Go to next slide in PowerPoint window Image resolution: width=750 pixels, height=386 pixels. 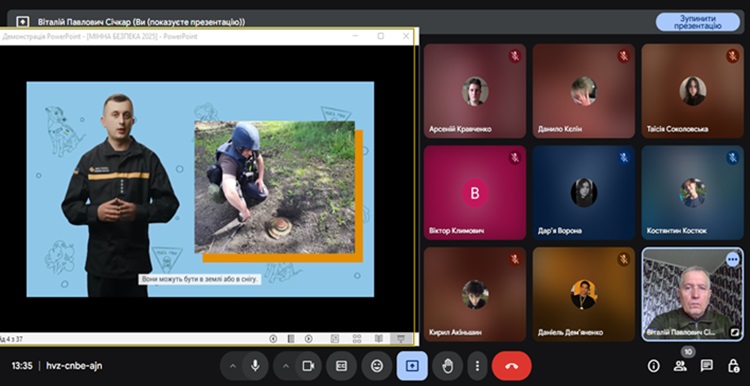click(309, 339)
